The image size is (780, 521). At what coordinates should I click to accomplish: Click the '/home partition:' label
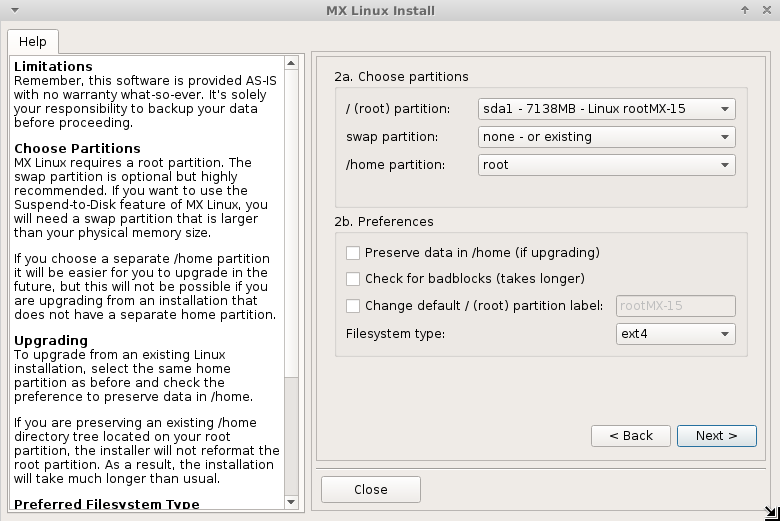395,165
